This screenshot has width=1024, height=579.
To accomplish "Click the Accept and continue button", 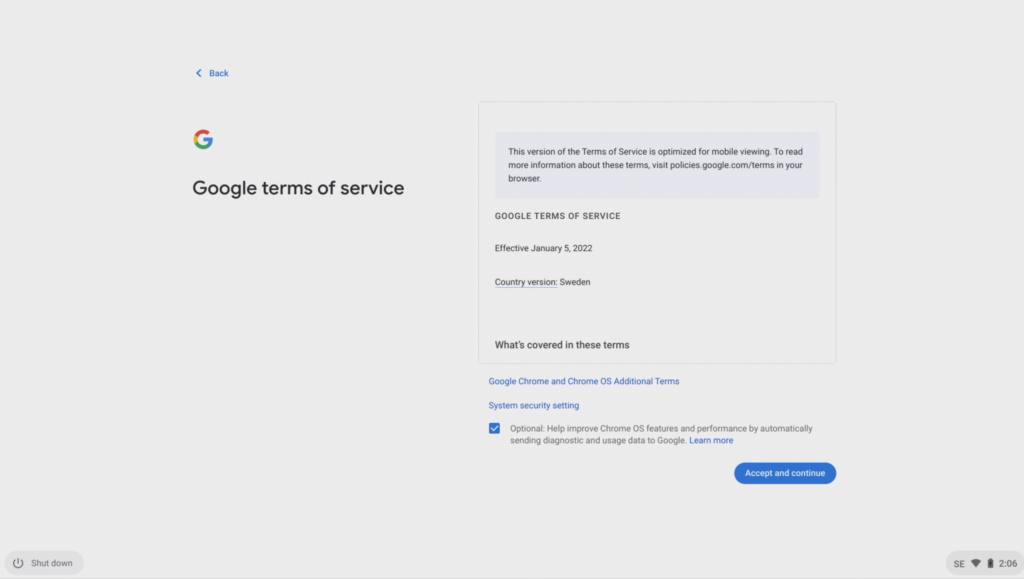I will [785, 473].
